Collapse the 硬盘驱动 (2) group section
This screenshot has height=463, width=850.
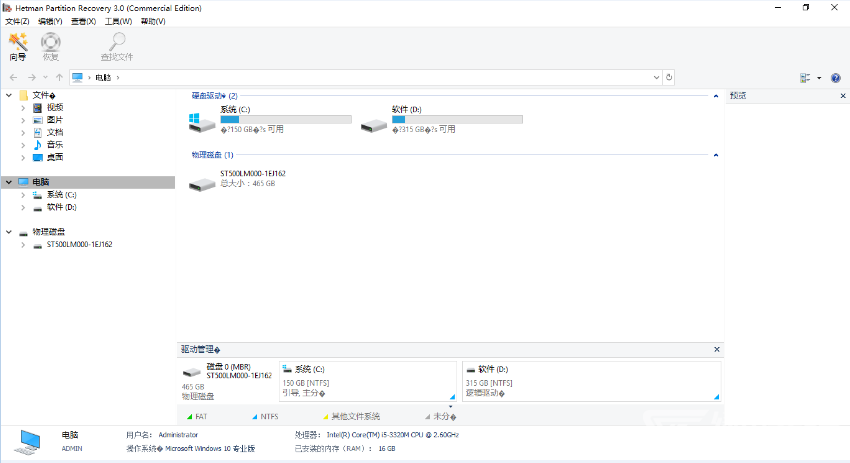coord(716,96)
